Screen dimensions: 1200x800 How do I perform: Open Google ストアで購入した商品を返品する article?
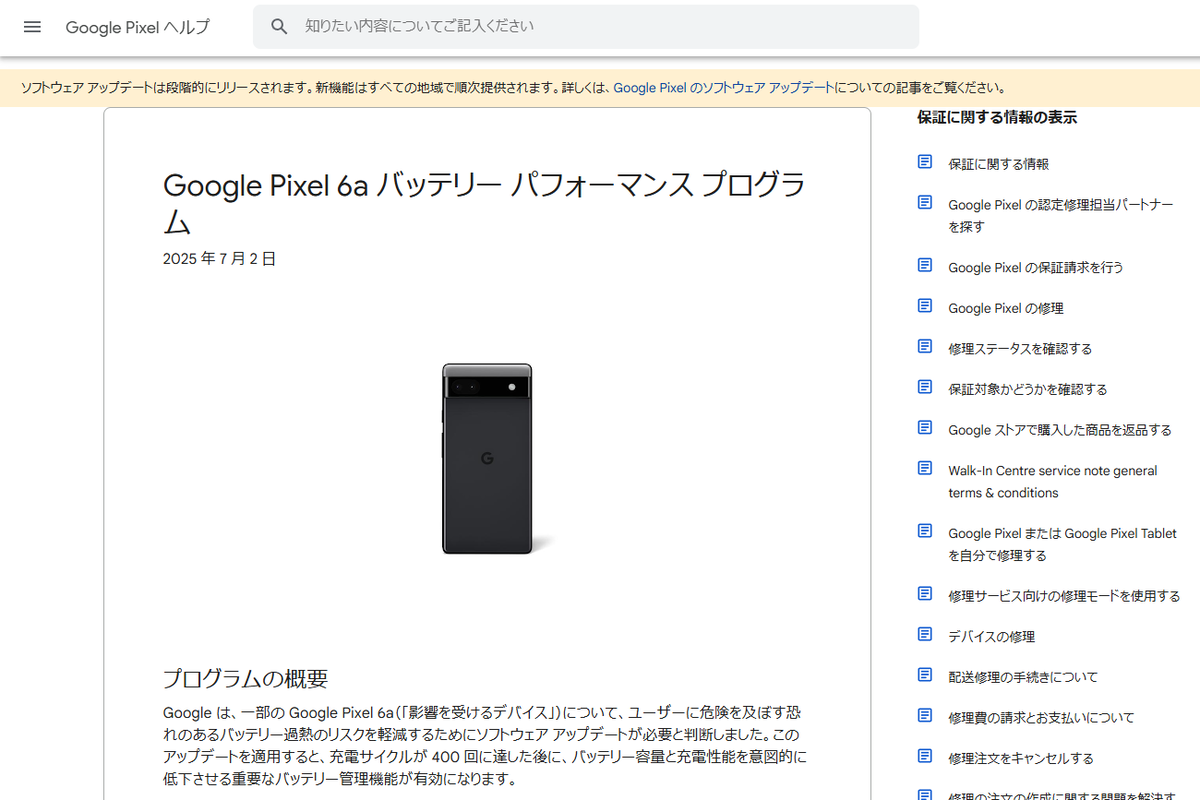pos(1060,430)
